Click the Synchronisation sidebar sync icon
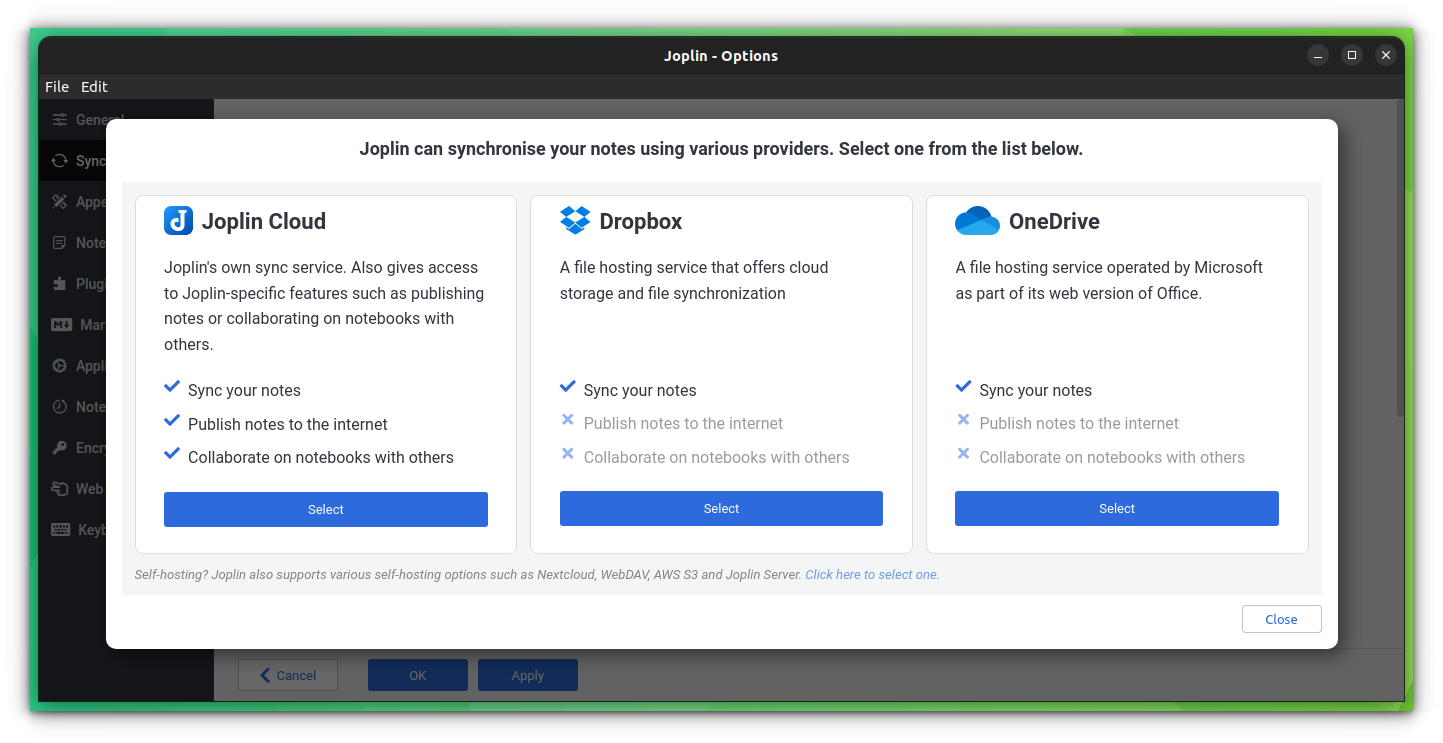This screenshot has height=743, width=1443. click(60, 161)
